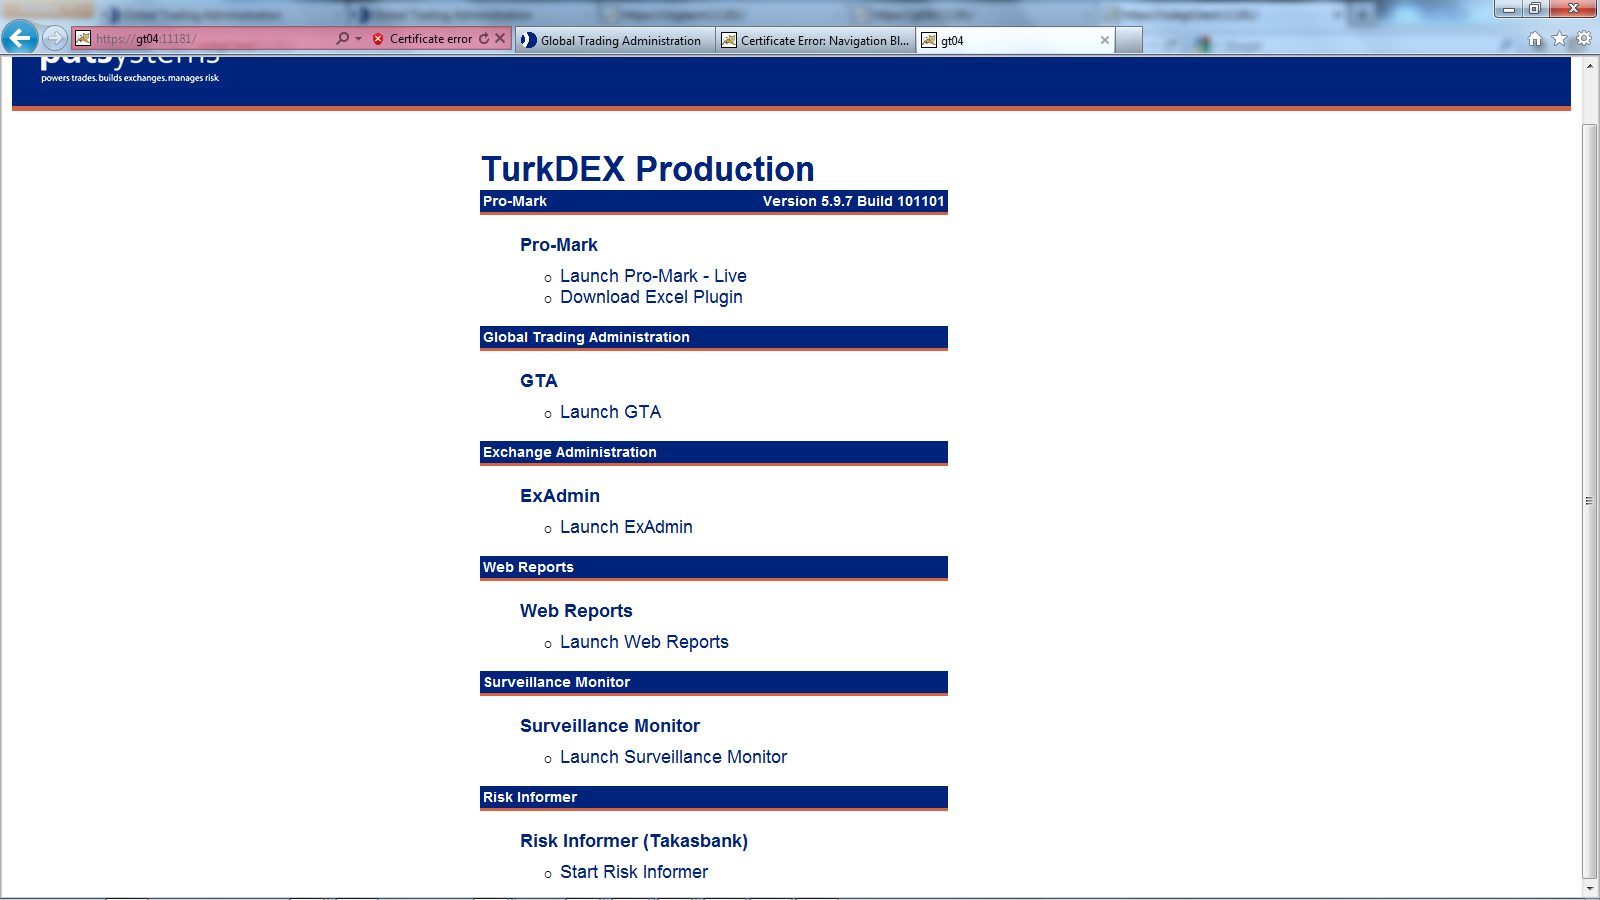Image resolution: width=1600 pixels, height=900 pixels.
Task: Click the Web Reports bold heading
Action: click(x=576, y=611)
